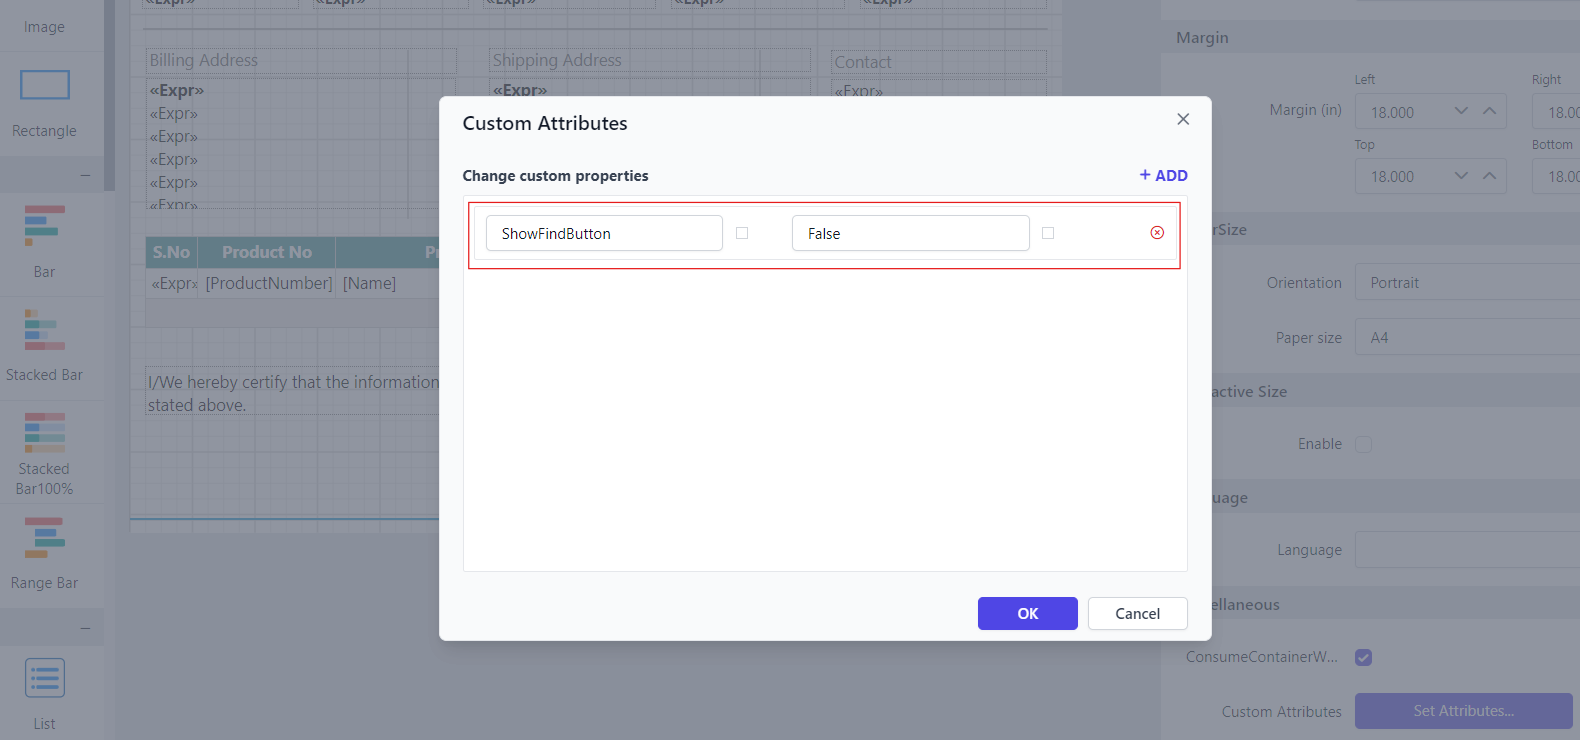Increase the Top margin value
This screenshot has height=740, width=1580.
(x=1489, y=176)
